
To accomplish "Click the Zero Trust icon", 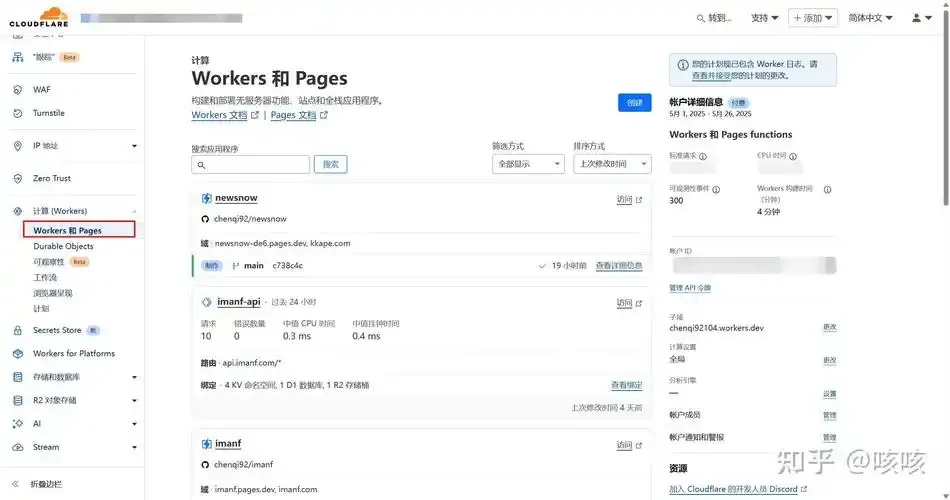I will click(18, 179).
